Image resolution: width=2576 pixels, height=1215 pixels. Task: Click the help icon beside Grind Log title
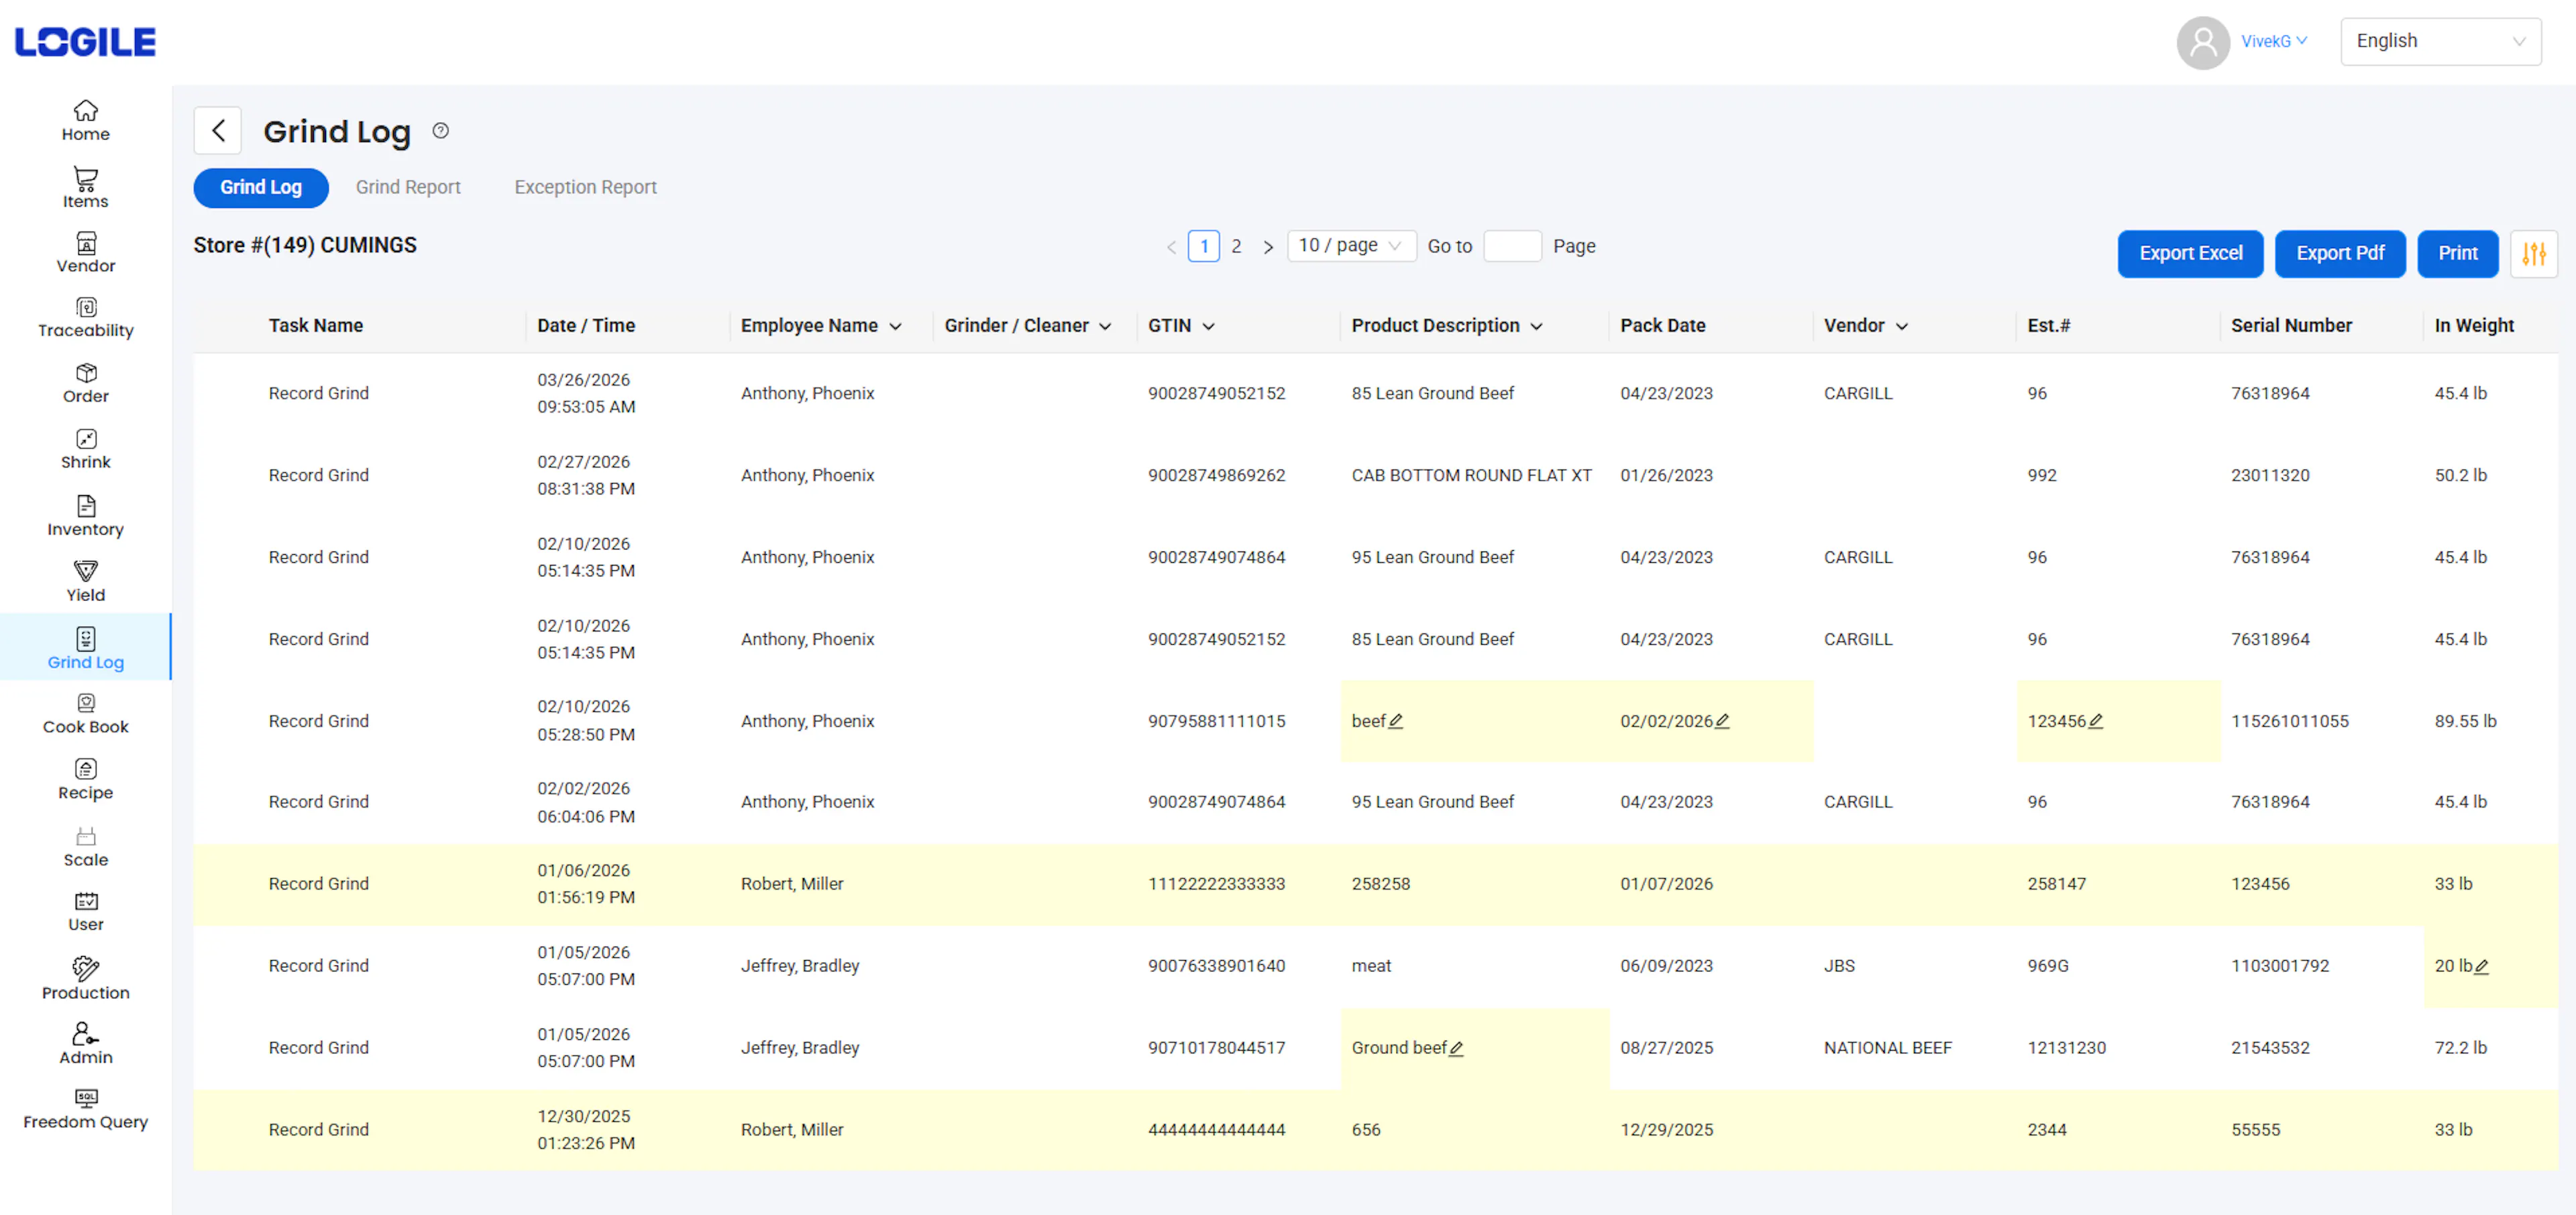click(x=440, y=131)
